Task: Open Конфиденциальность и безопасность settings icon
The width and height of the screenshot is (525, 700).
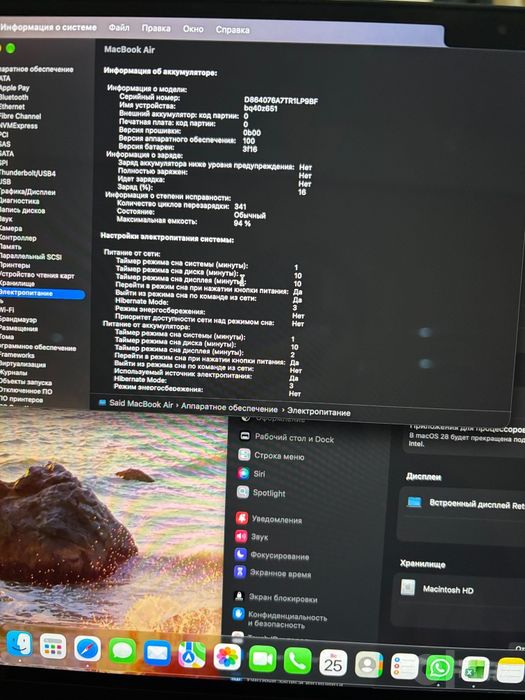Action: tap(238, 614)
